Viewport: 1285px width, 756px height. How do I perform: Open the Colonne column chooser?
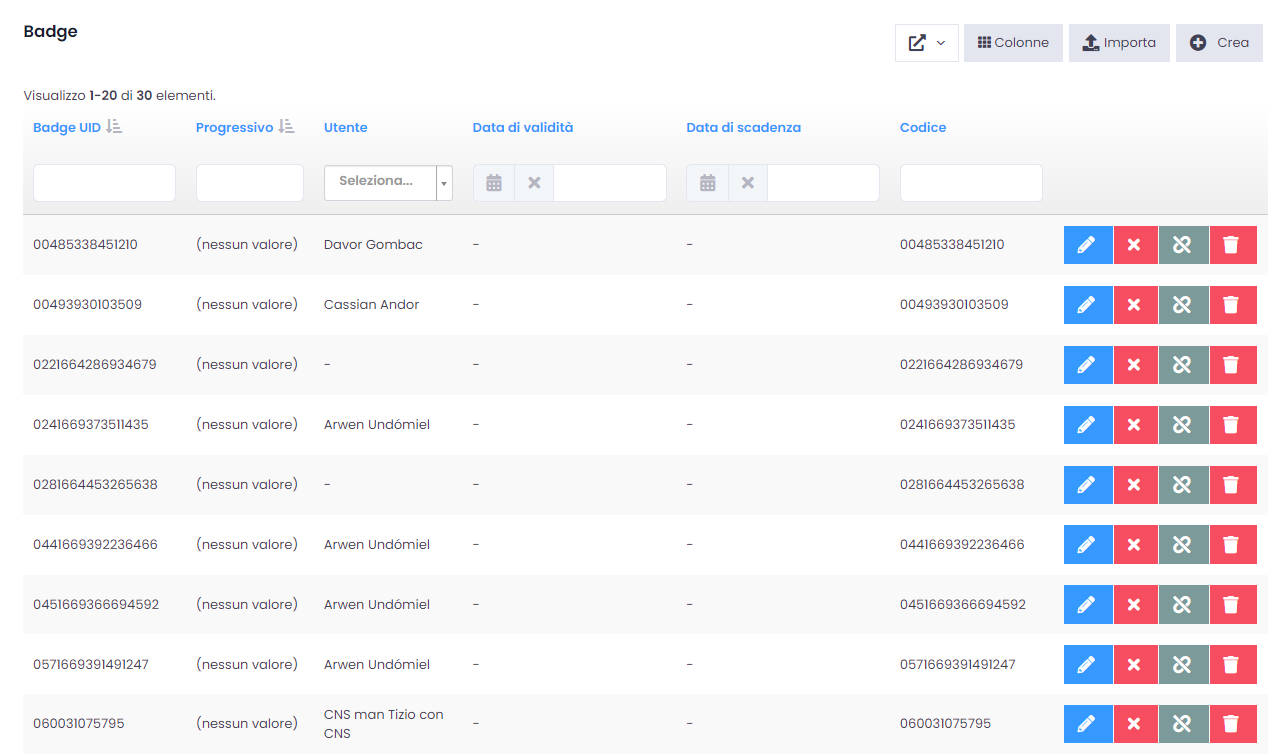click(1013, 43)
